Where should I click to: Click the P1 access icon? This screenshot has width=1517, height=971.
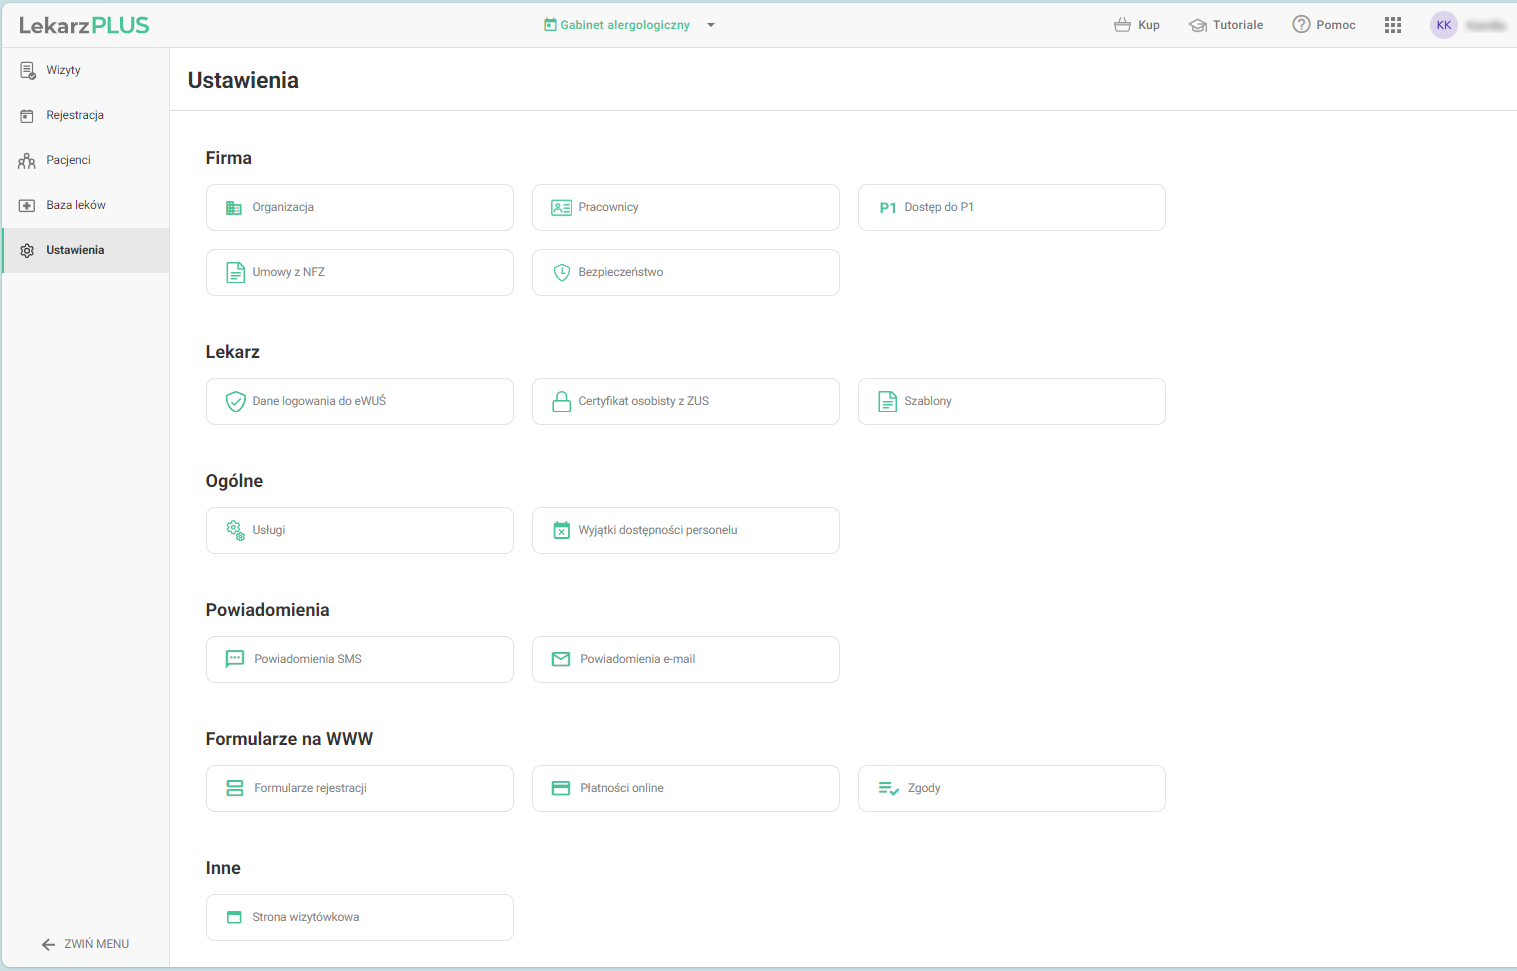click(x=887, y=208)
